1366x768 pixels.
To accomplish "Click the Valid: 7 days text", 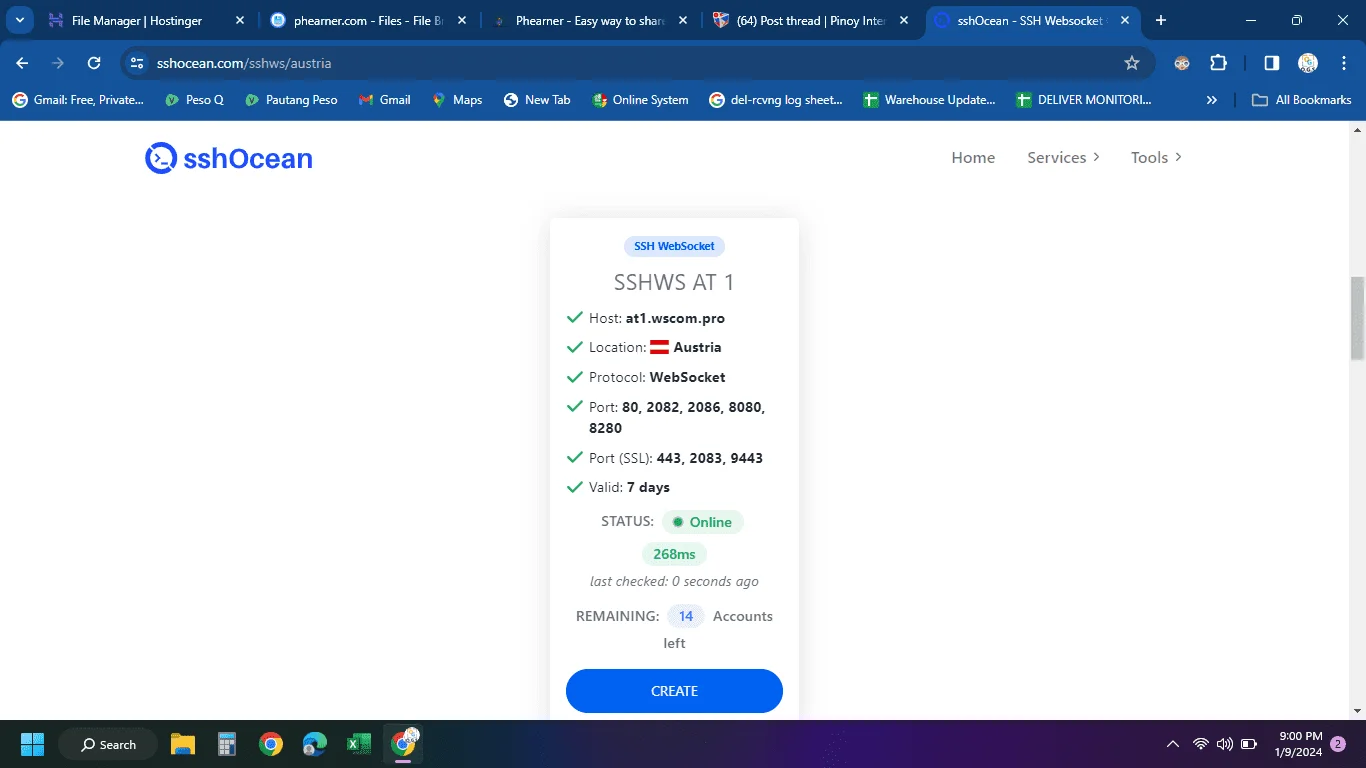I will click(x=629, y=487).
